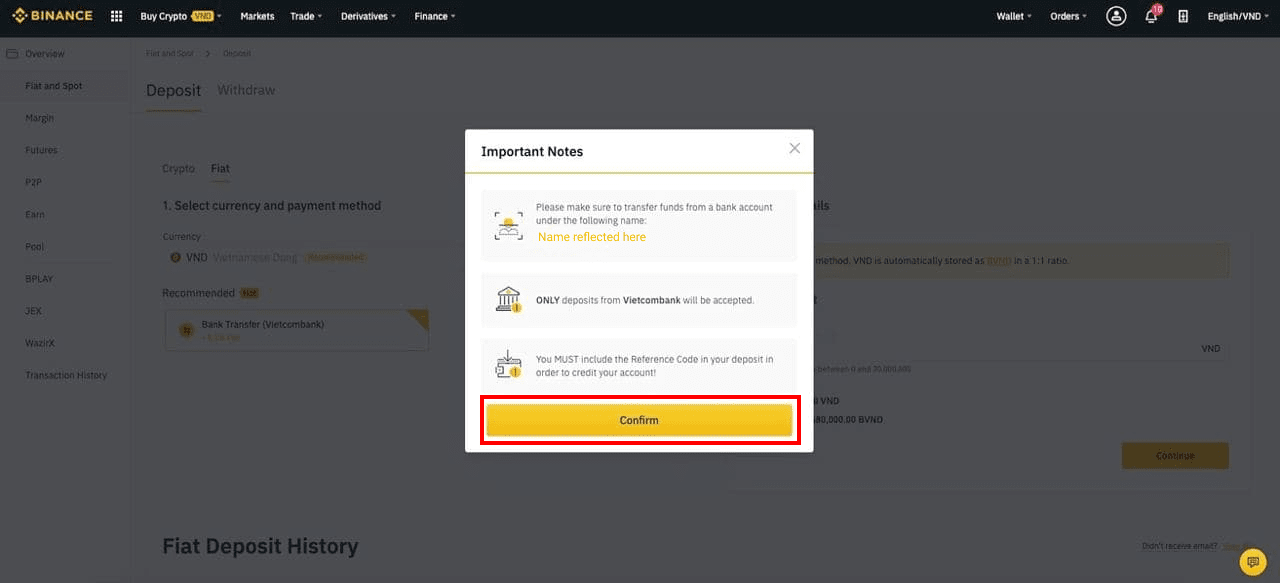This screenshot has height=583, width=1280.
Task: Click the Vietcombank coin icon
Action: (186, 330)
